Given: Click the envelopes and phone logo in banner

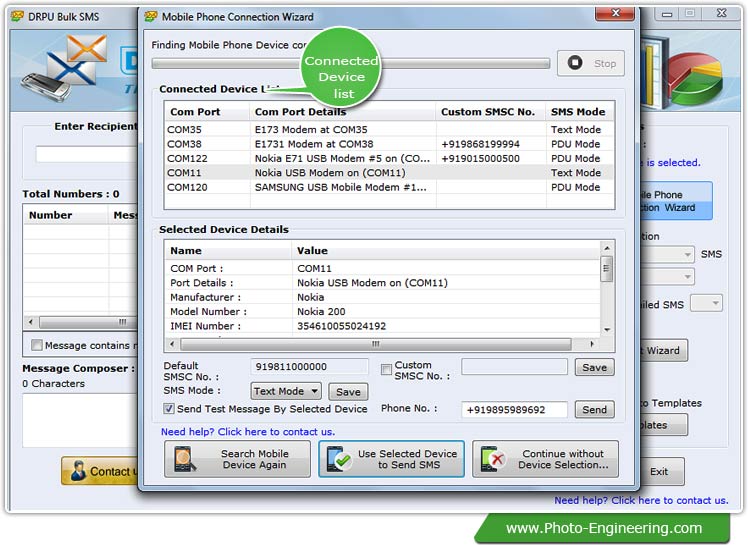Looking at the screenshot, I should (x=65, y=68).
